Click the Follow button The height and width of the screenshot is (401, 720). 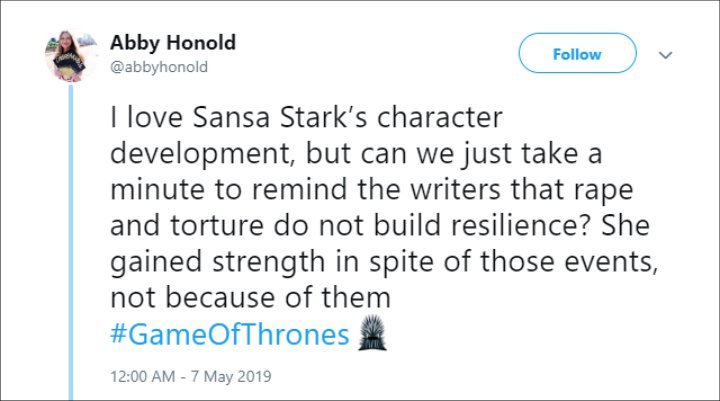[577, 53]
